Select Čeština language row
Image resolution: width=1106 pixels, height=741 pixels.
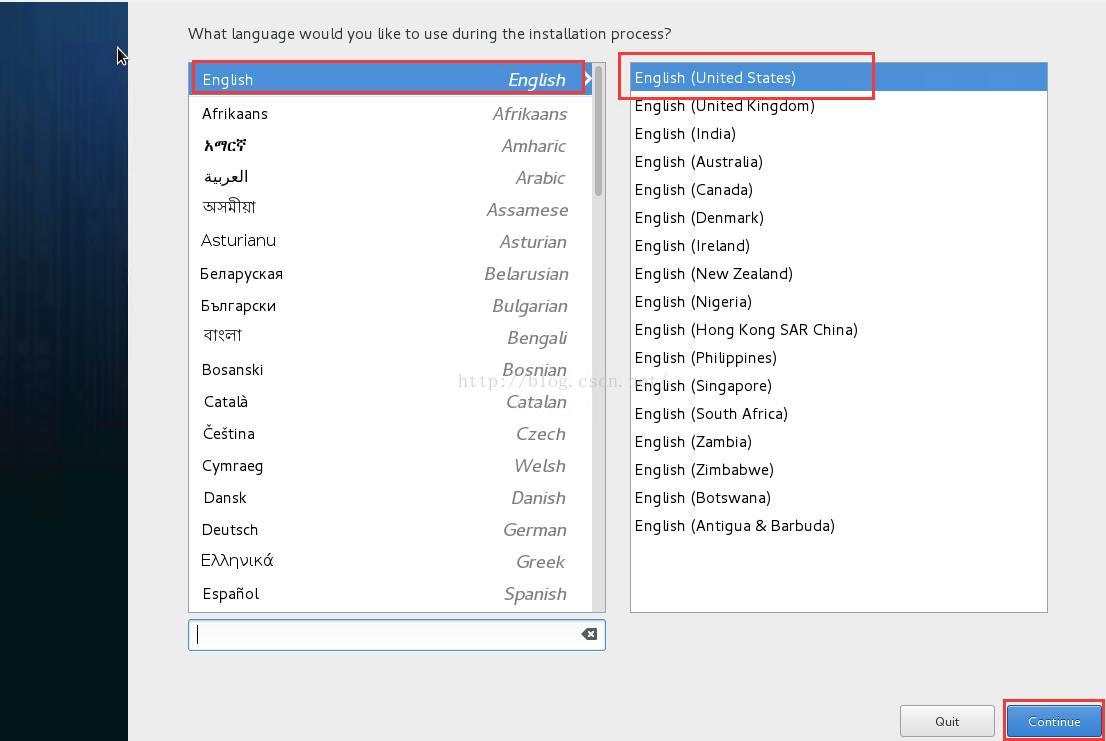pos(391,434)
